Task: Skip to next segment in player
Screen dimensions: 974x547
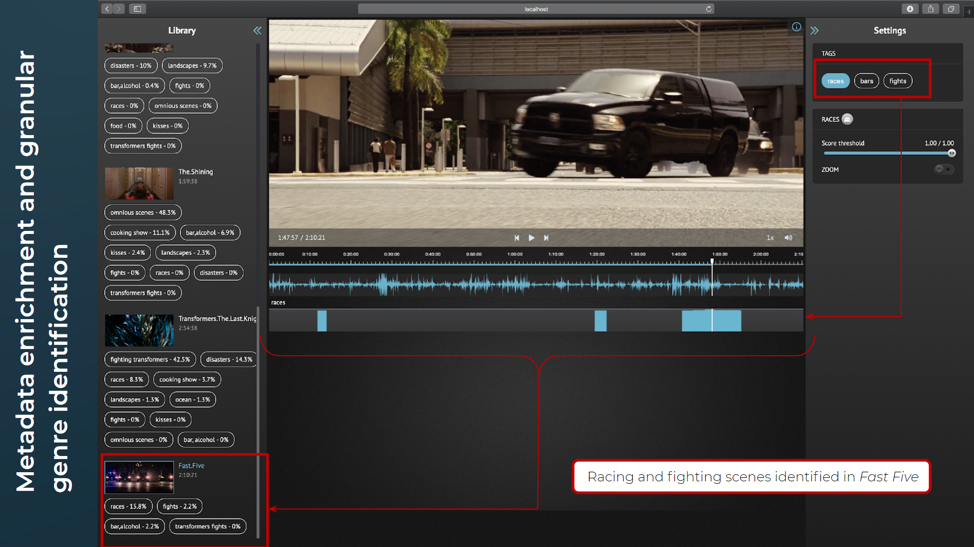Action: (546, 238)
